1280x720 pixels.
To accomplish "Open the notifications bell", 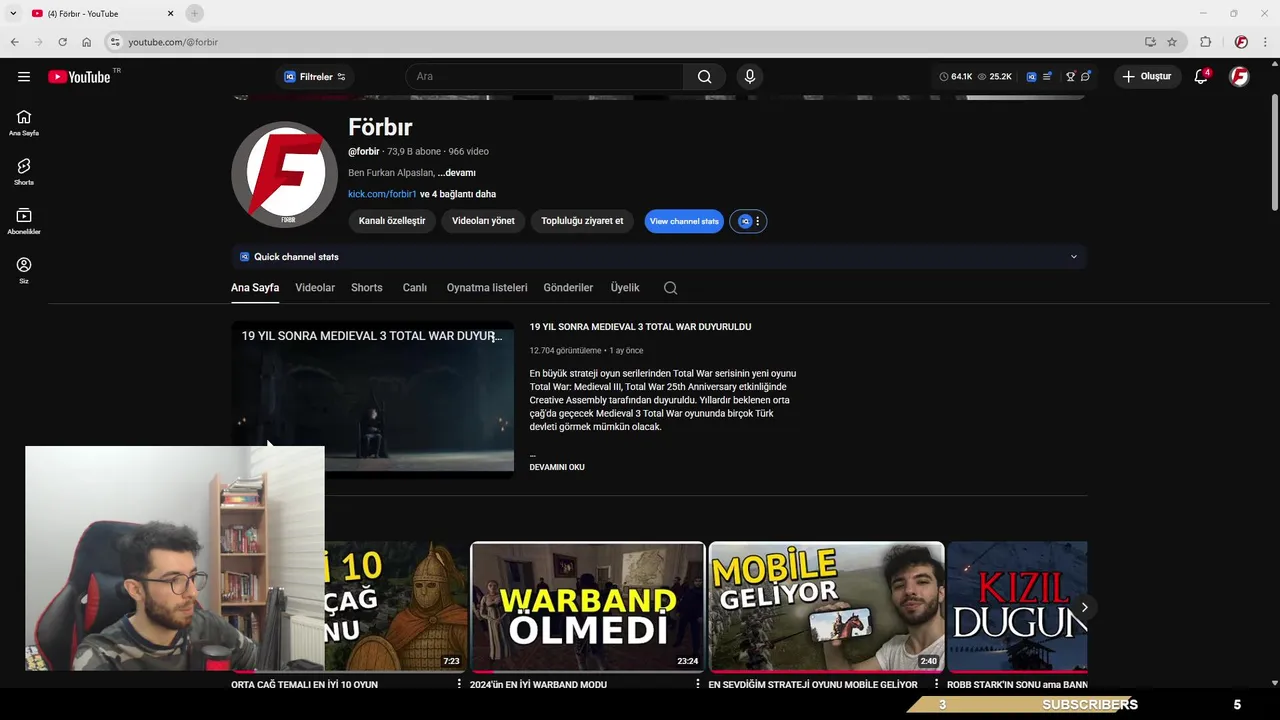I will pos(1202,77).
